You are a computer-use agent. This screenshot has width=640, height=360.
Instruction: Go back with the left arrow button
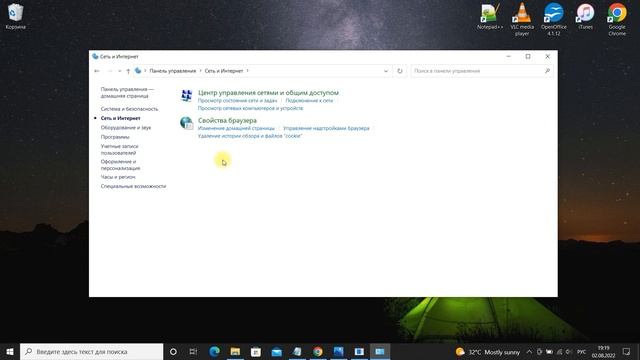(97, 71)
